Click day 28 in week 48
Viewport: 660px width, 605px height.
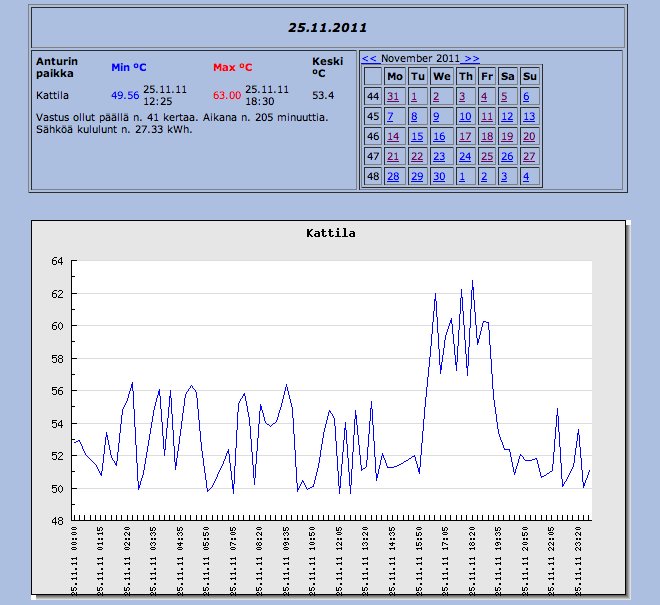(x=393, y=177)
